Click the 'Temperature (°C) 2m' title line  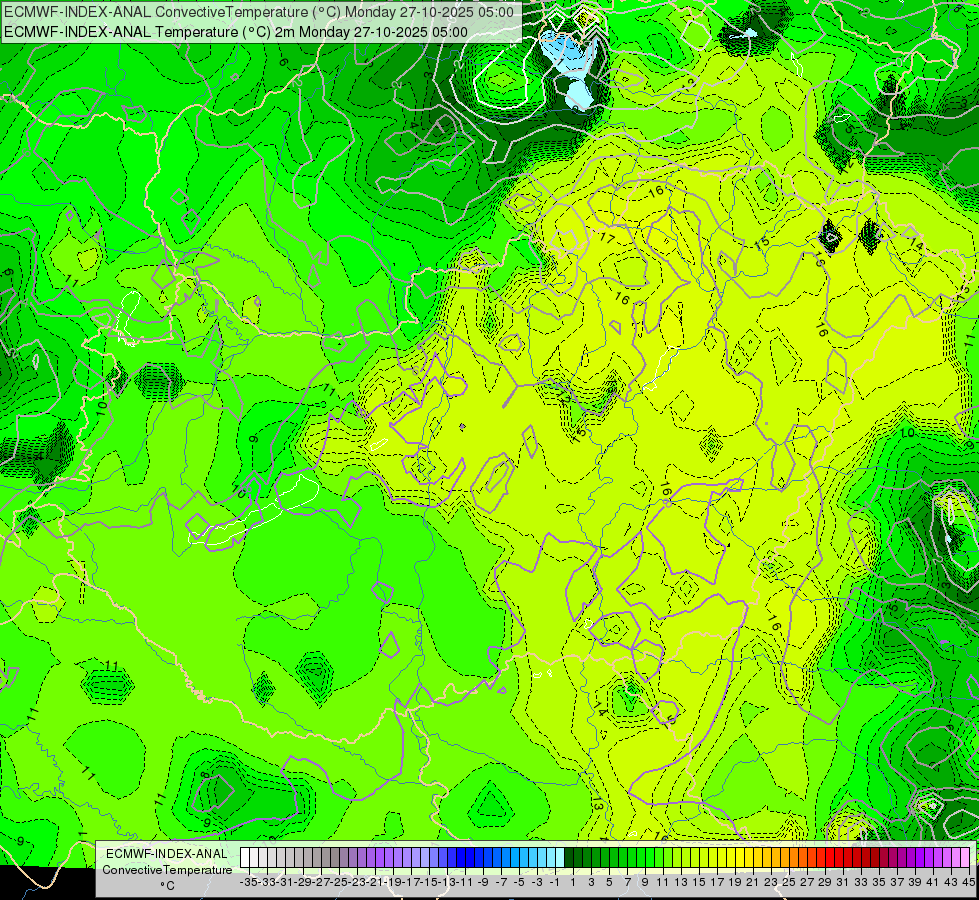pyautogui.click(x=236, y=32)
